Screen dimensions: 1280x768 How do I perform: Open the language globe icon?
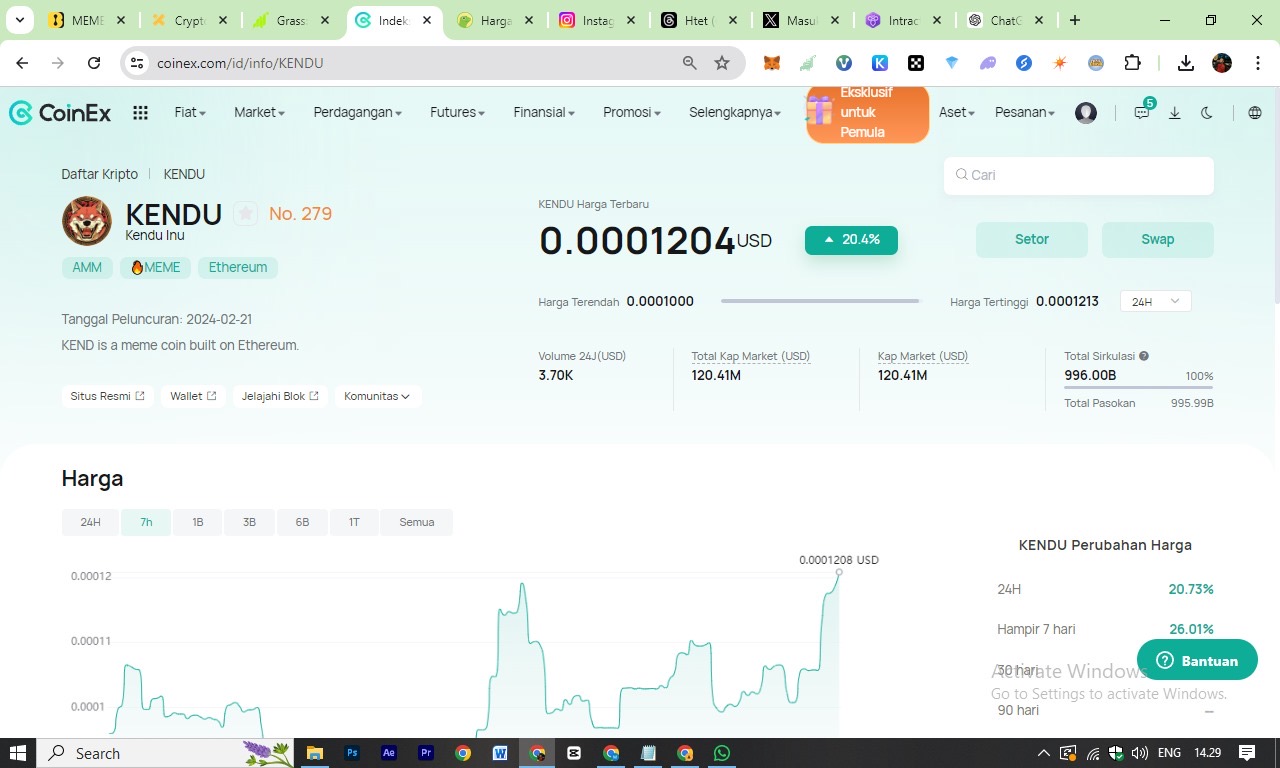(1255, 113)
